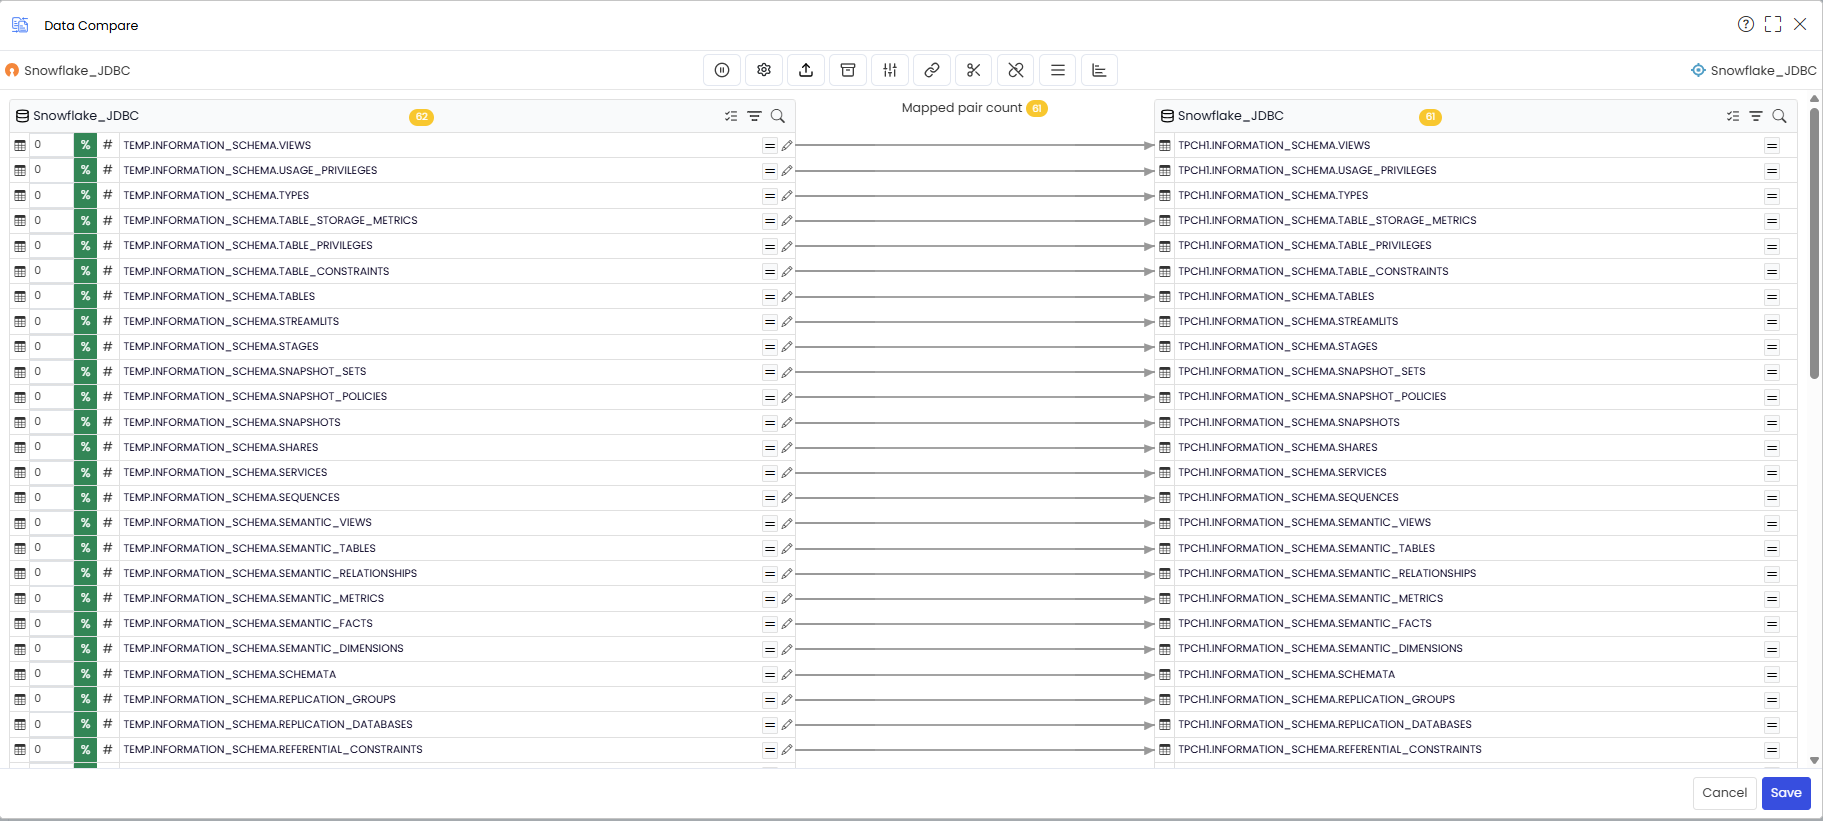Click the equals icon for TPCH1.INFORMATION_SCHEMA.REPLICATION_GROUPS
Image resolution: width=1823 pixels, height=821 pixels.
click(x=1772, y=700)
